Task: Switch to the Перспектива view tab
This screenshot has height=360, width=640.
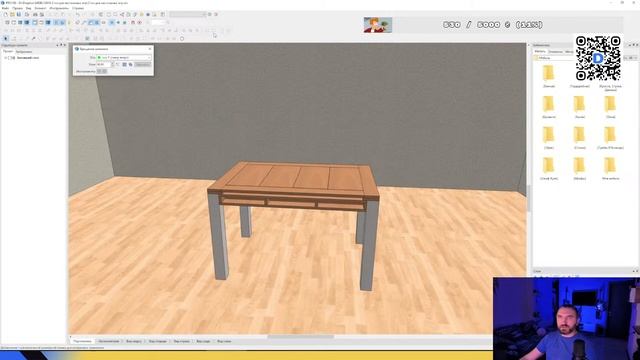Action: tap(82, 341)
